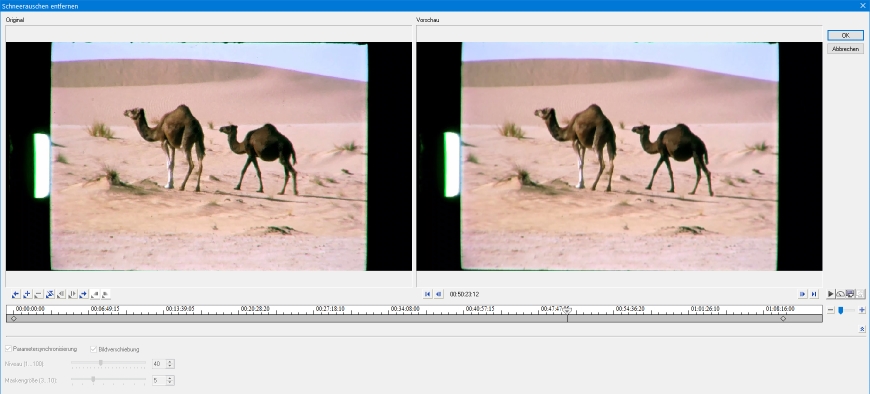Click the end keyframe diamond on timeline
Image resolution: width=870 pixels, height=394 pixels.
tap(783, 319)
